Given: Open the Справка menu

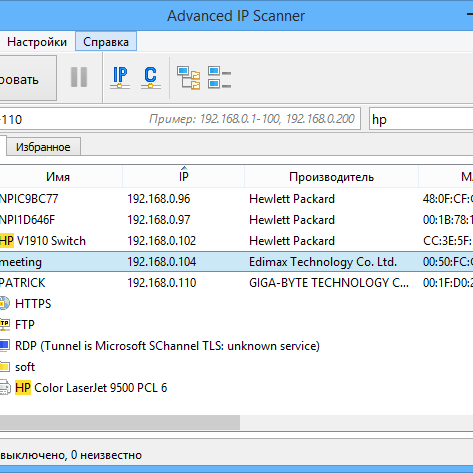Looking at the screenshot, I should 106,42.
